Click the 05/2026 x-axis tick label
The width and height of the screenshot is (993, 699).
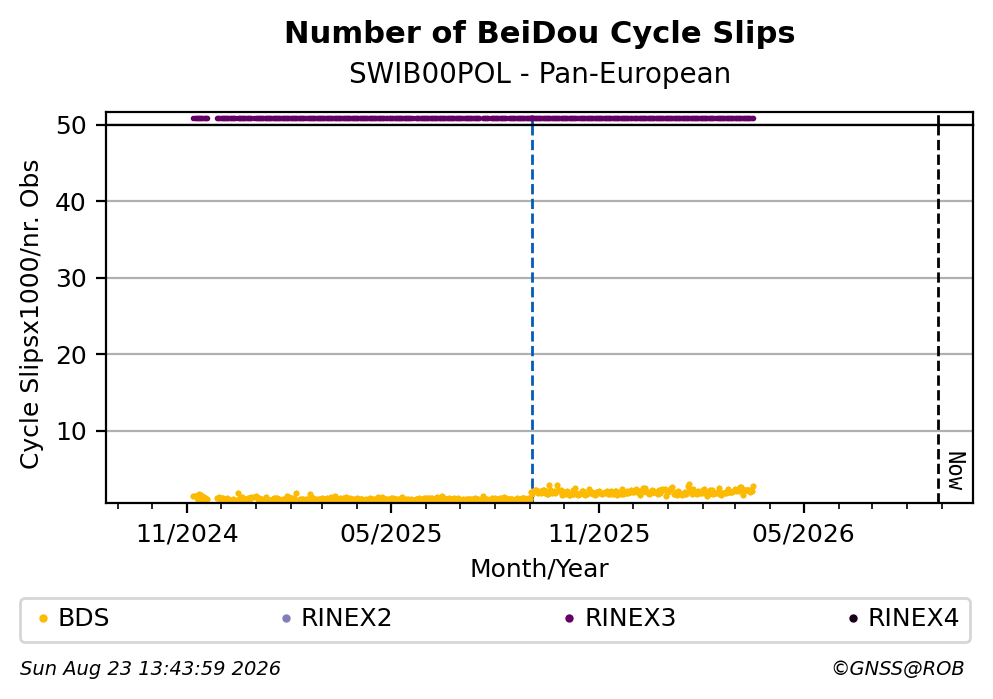[803, 534]
